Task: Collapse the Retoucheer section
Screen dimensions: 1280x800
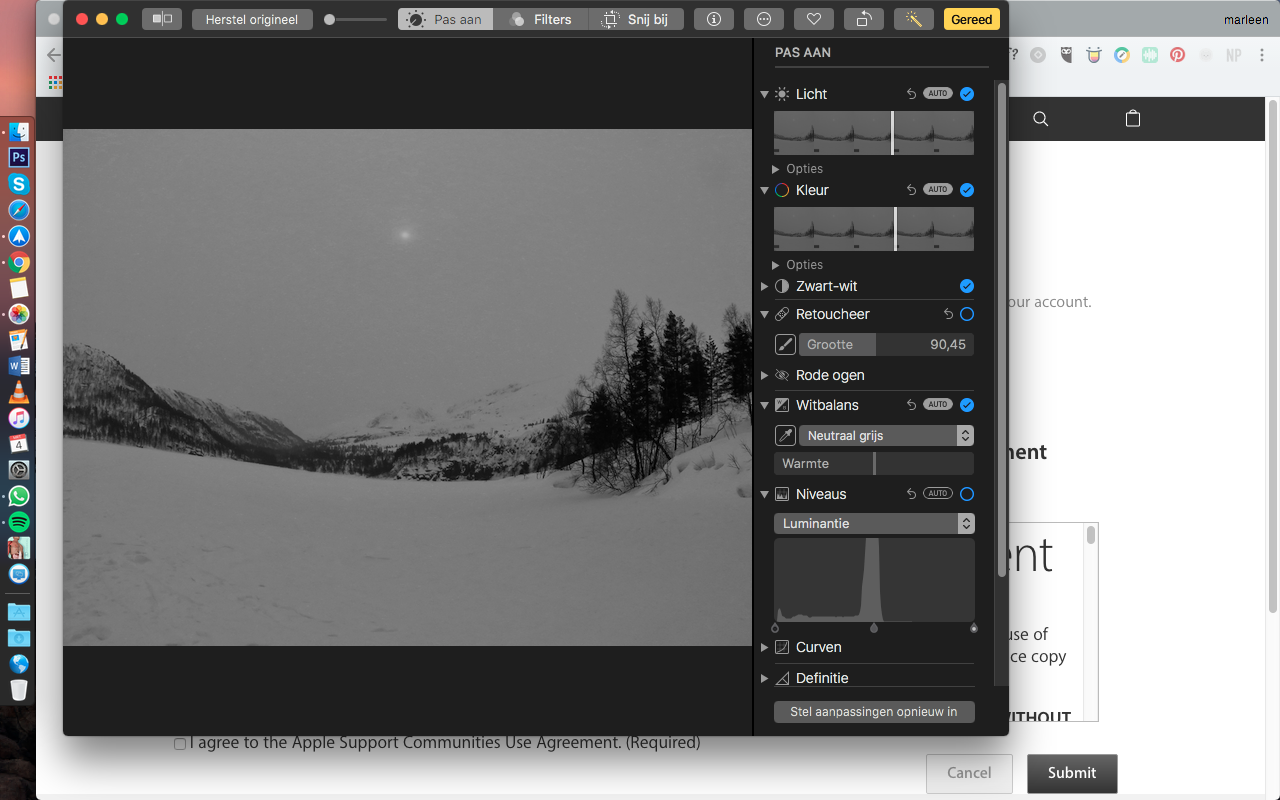Action: (765, 314)
